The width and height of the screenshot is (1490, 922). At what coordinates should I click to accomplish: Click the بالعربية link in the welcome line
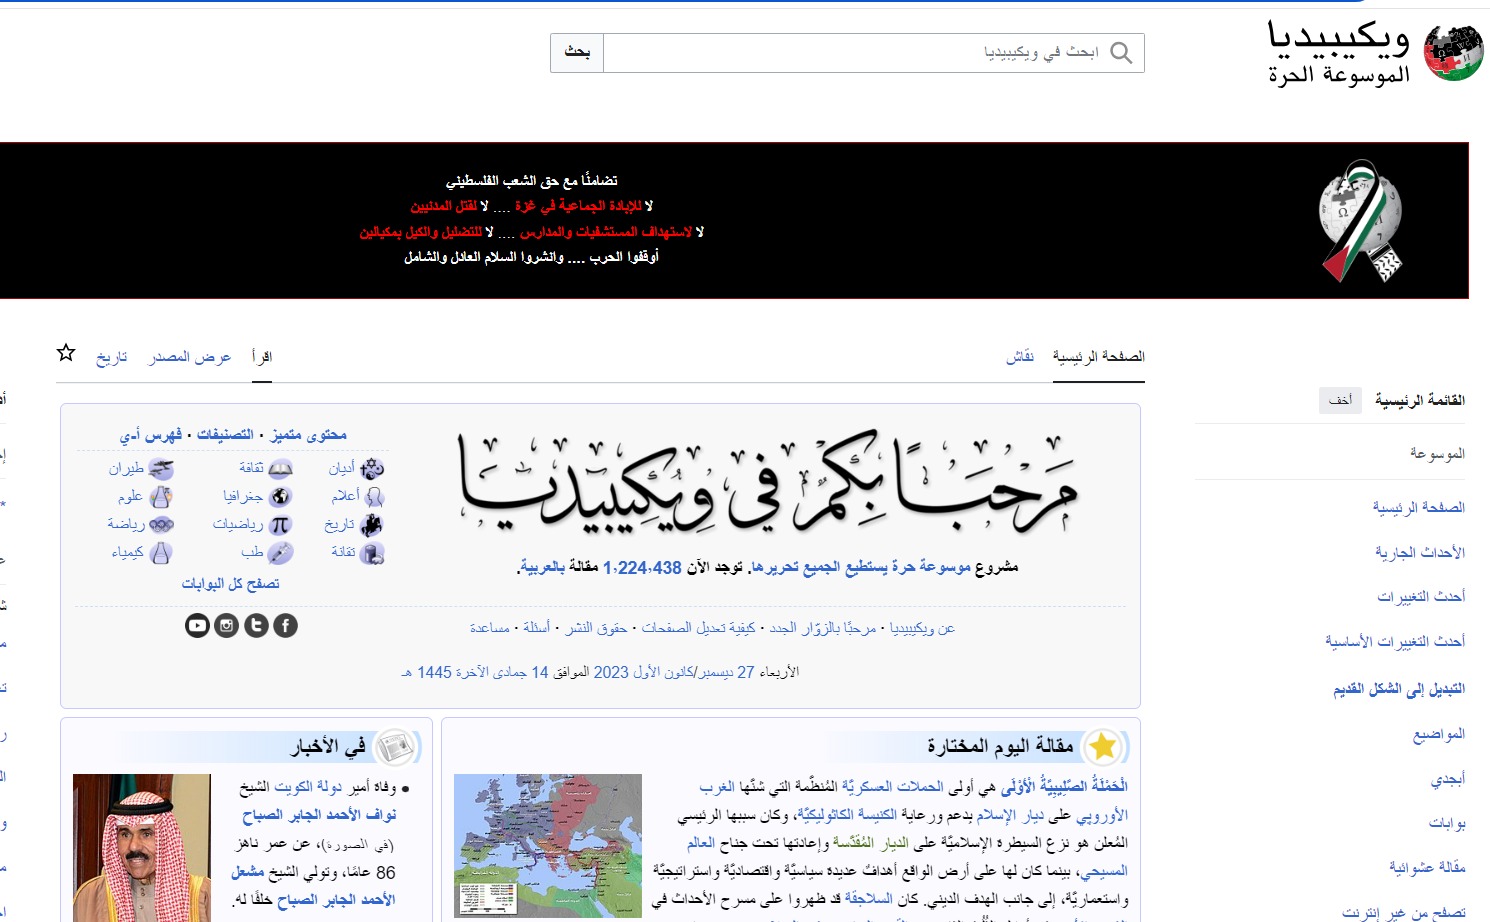pyautogui.click(x=543, y=567)
